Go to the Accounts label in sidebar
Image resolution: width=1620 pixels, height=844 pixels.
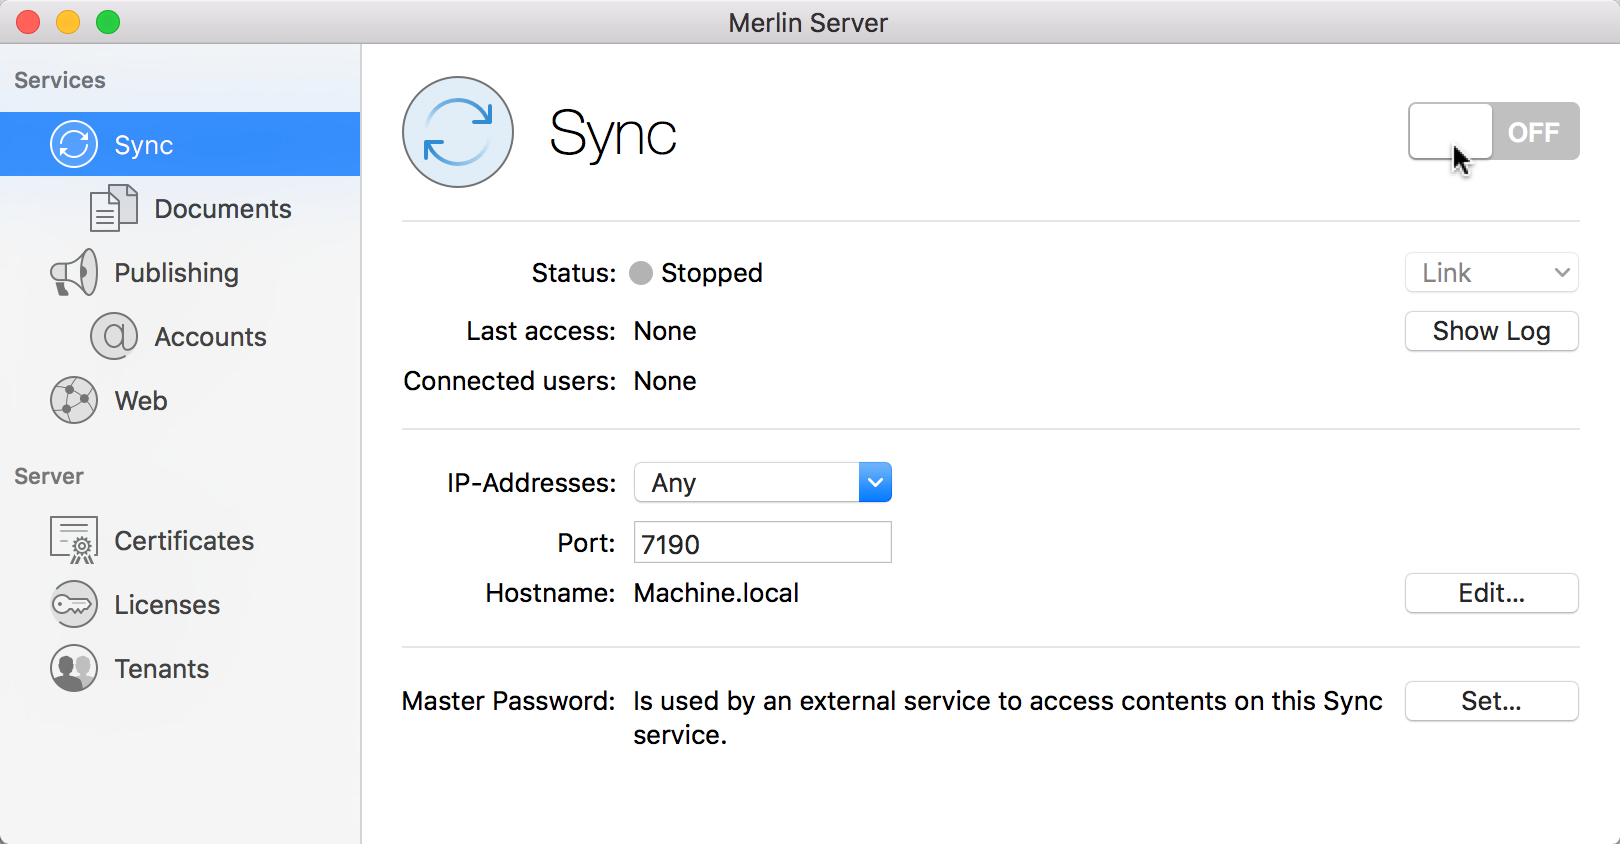click(210, 337)
